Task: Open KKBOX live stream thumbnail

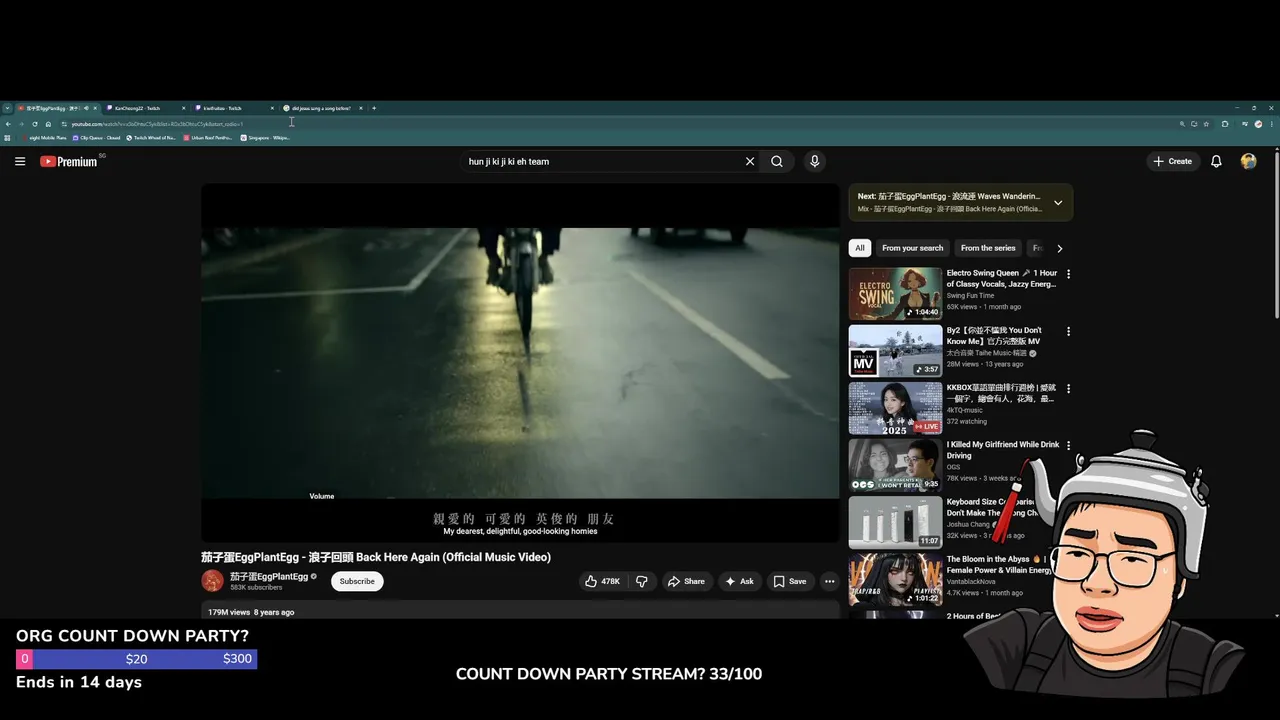Action: click(x=895, y=408)
